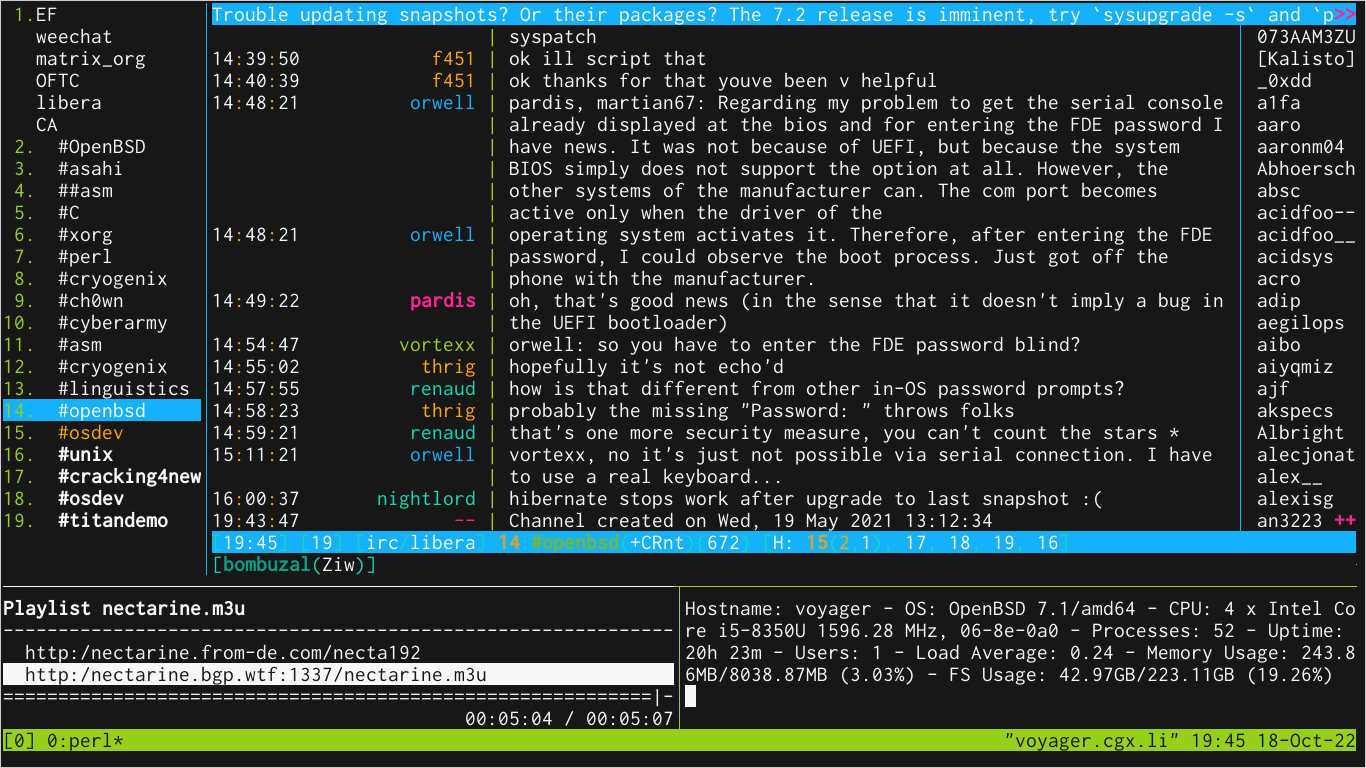Select nick aaronm04 in nicklist

click(x=1301, y=147)
